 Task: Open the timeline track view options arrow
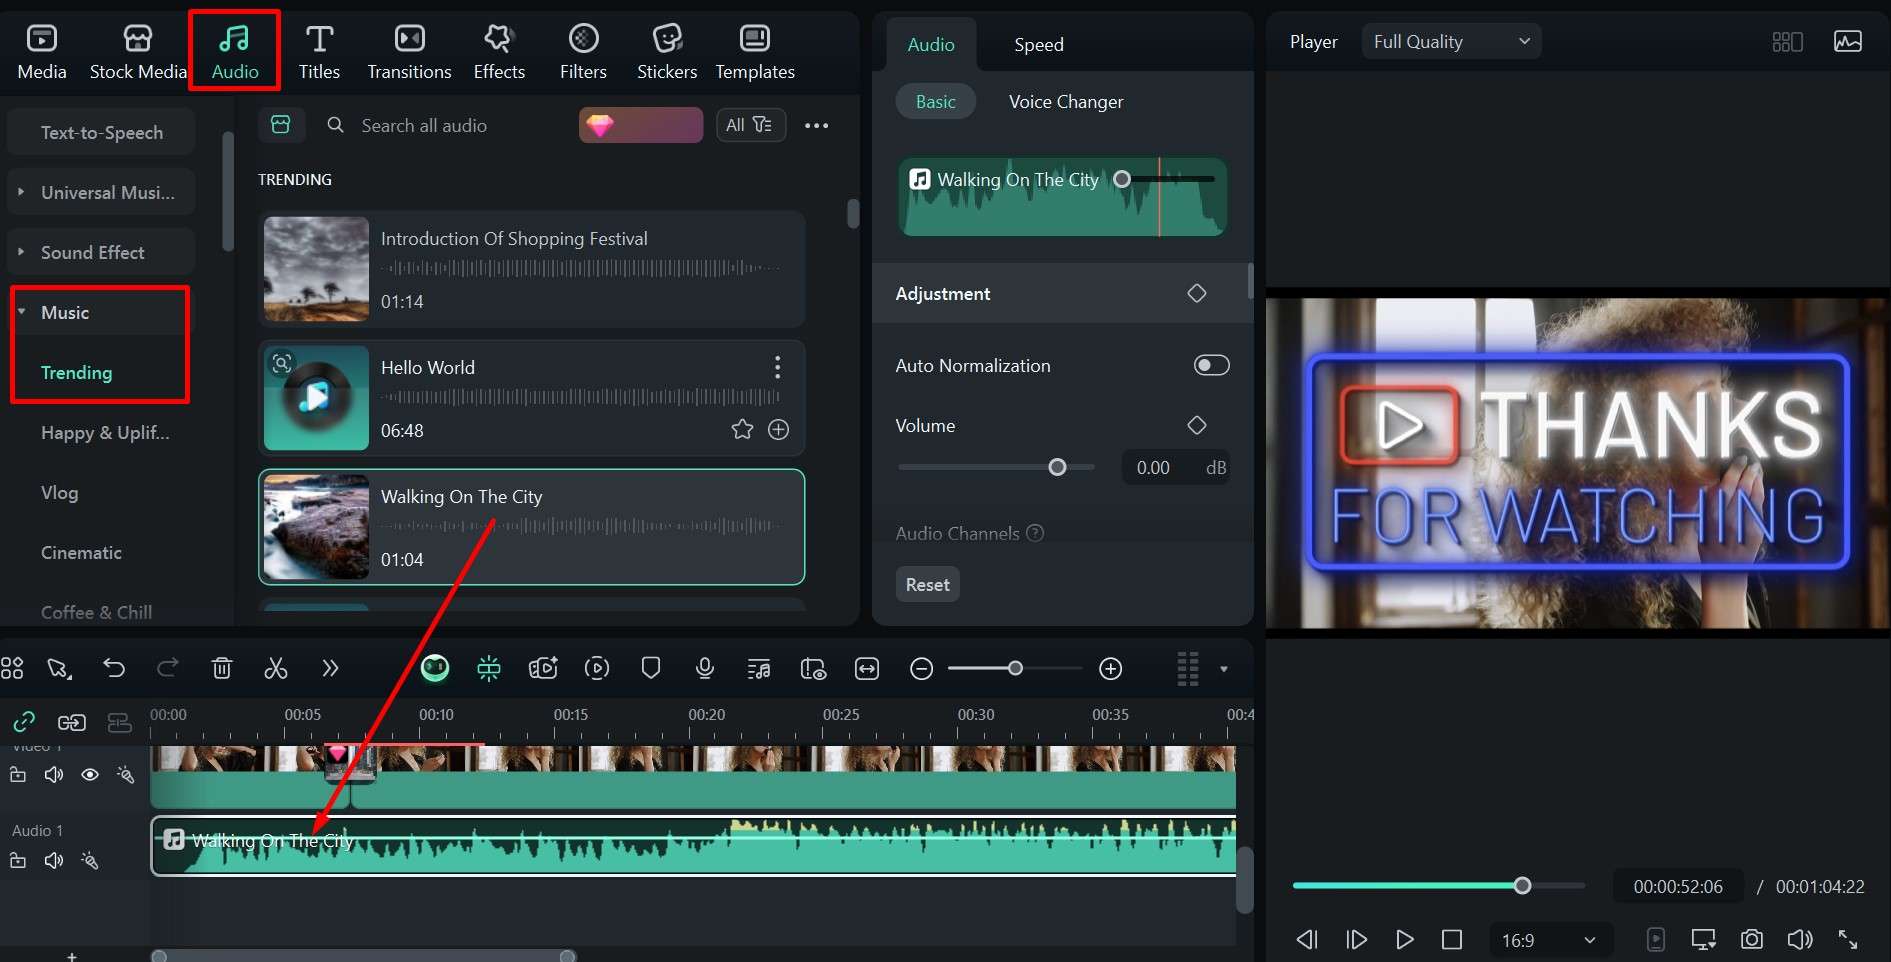[1223, 669]
